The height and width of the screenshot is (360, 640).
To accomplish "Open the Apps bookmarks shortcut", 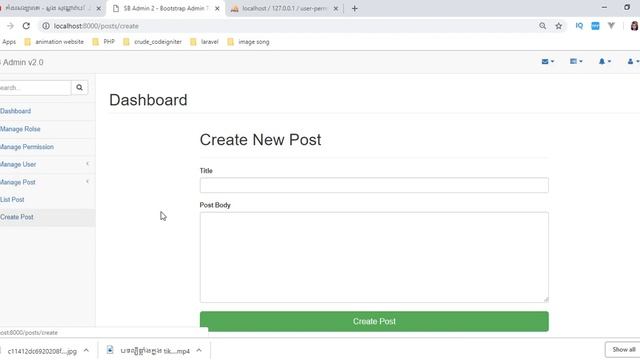I will coord(9,42).
